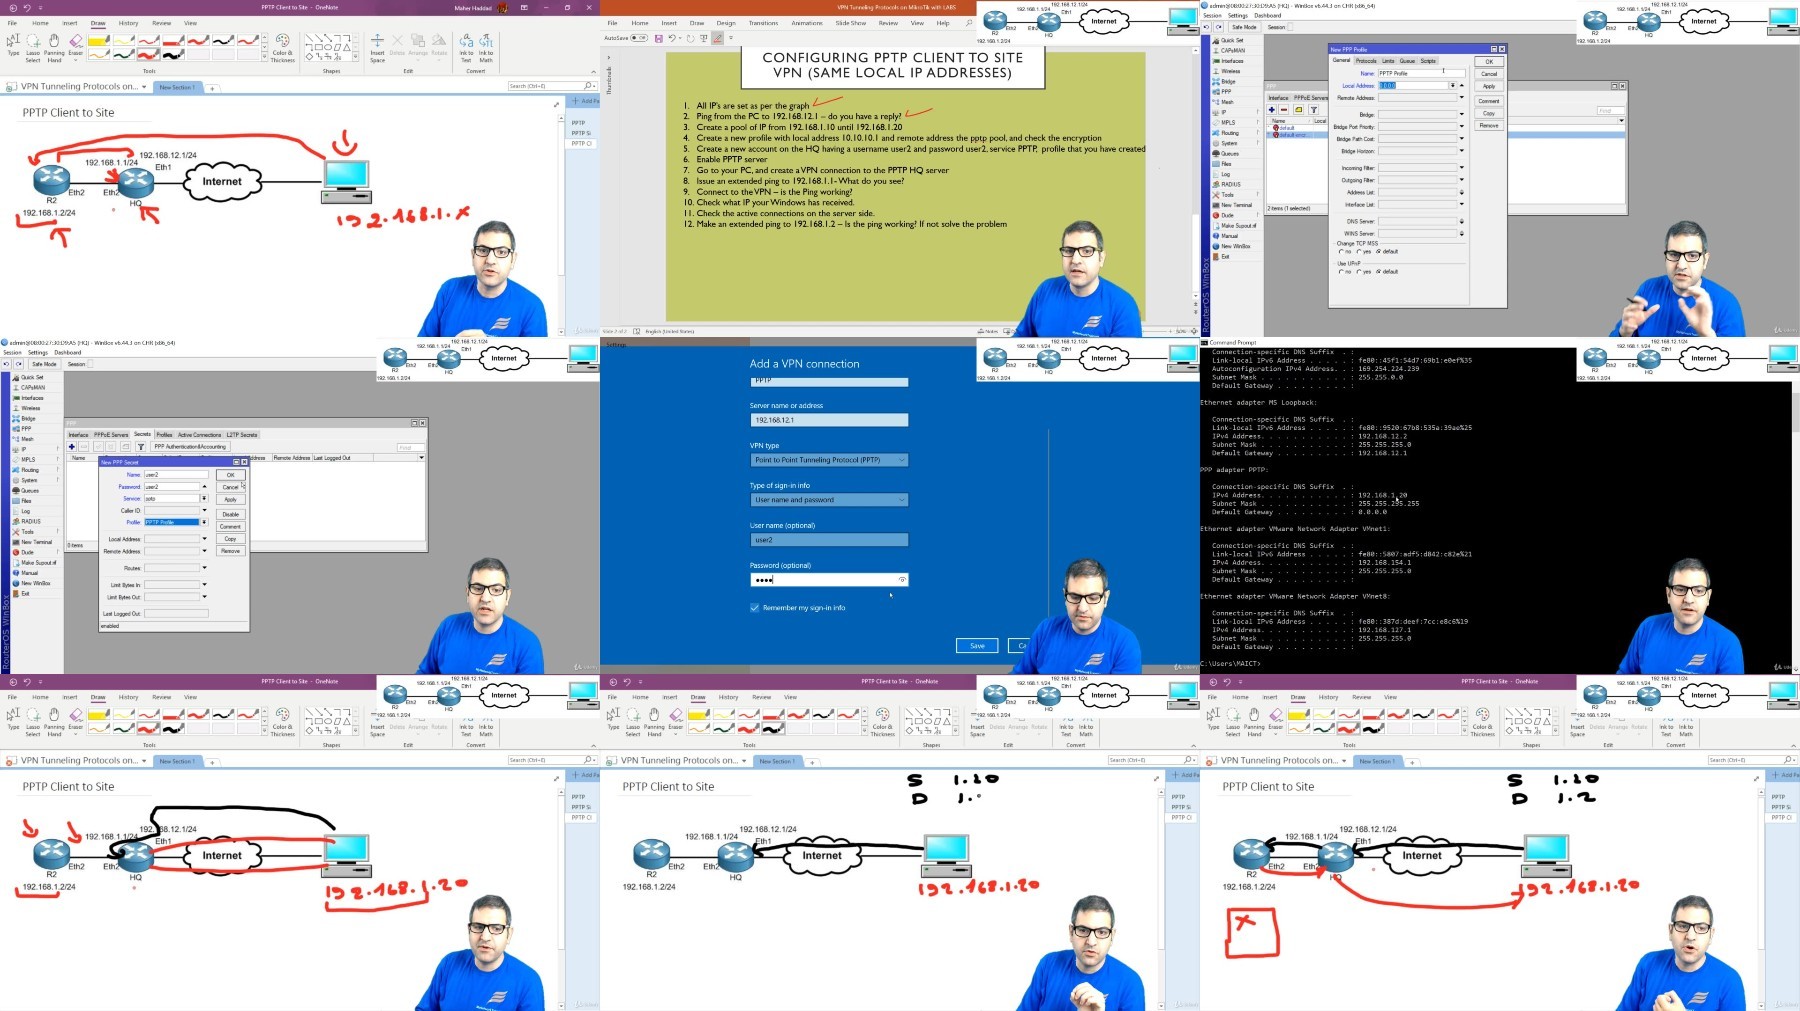Select 'default' under Change TCP MSS

pyautogui.click(x=1379, y=252)
